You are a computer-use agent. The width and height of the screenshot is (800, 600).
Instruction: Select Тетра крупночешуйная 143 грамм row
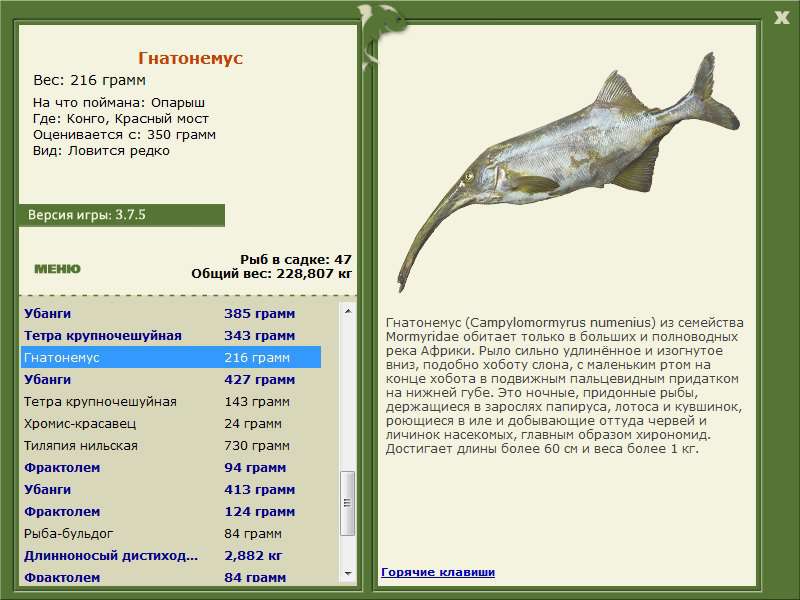click(171, 401)
